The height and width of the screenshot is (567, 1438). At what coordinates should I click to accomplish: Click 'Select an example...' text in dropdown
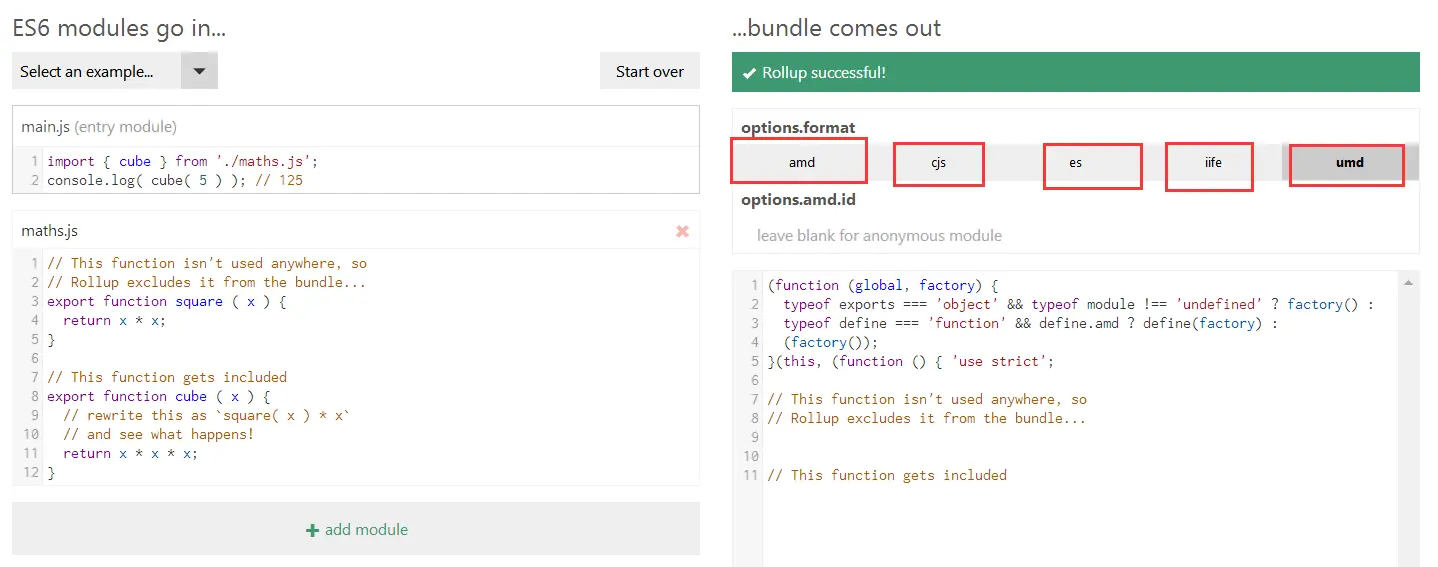coord(87,72)
